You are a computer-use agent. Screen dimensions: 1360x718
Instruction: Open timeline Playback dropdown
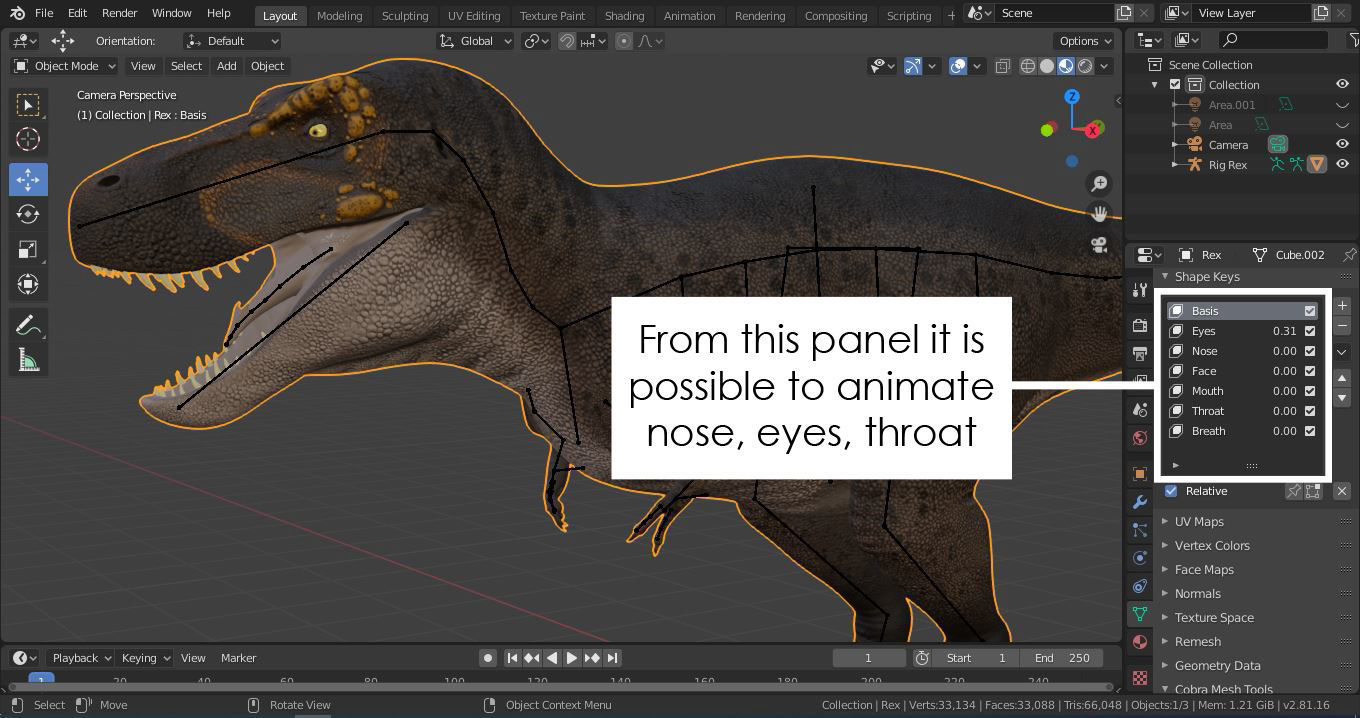pos(81,658)
